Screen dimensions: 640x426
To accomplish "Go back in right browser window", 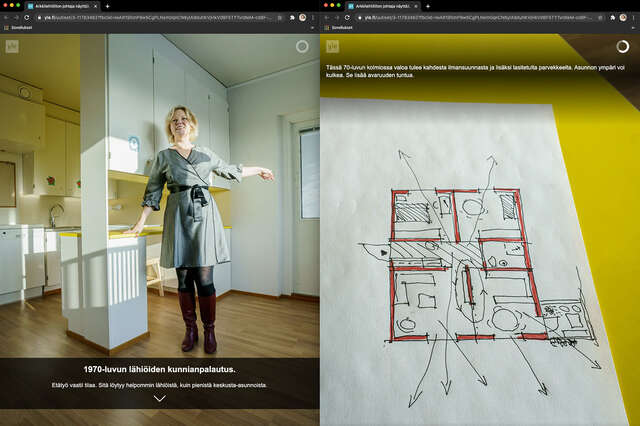I will (x=327, y=17).
